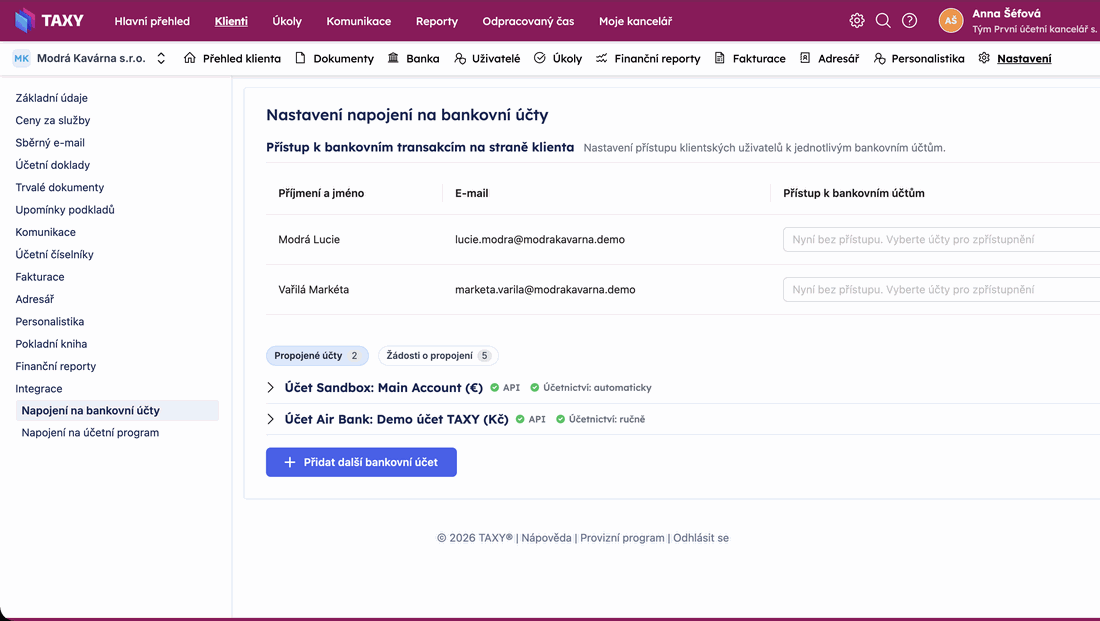The width and height of the screenshot is (1100, 621).
Task: Click email marketa.varila@modrakavarna.demo
Action: click(545, 289)
